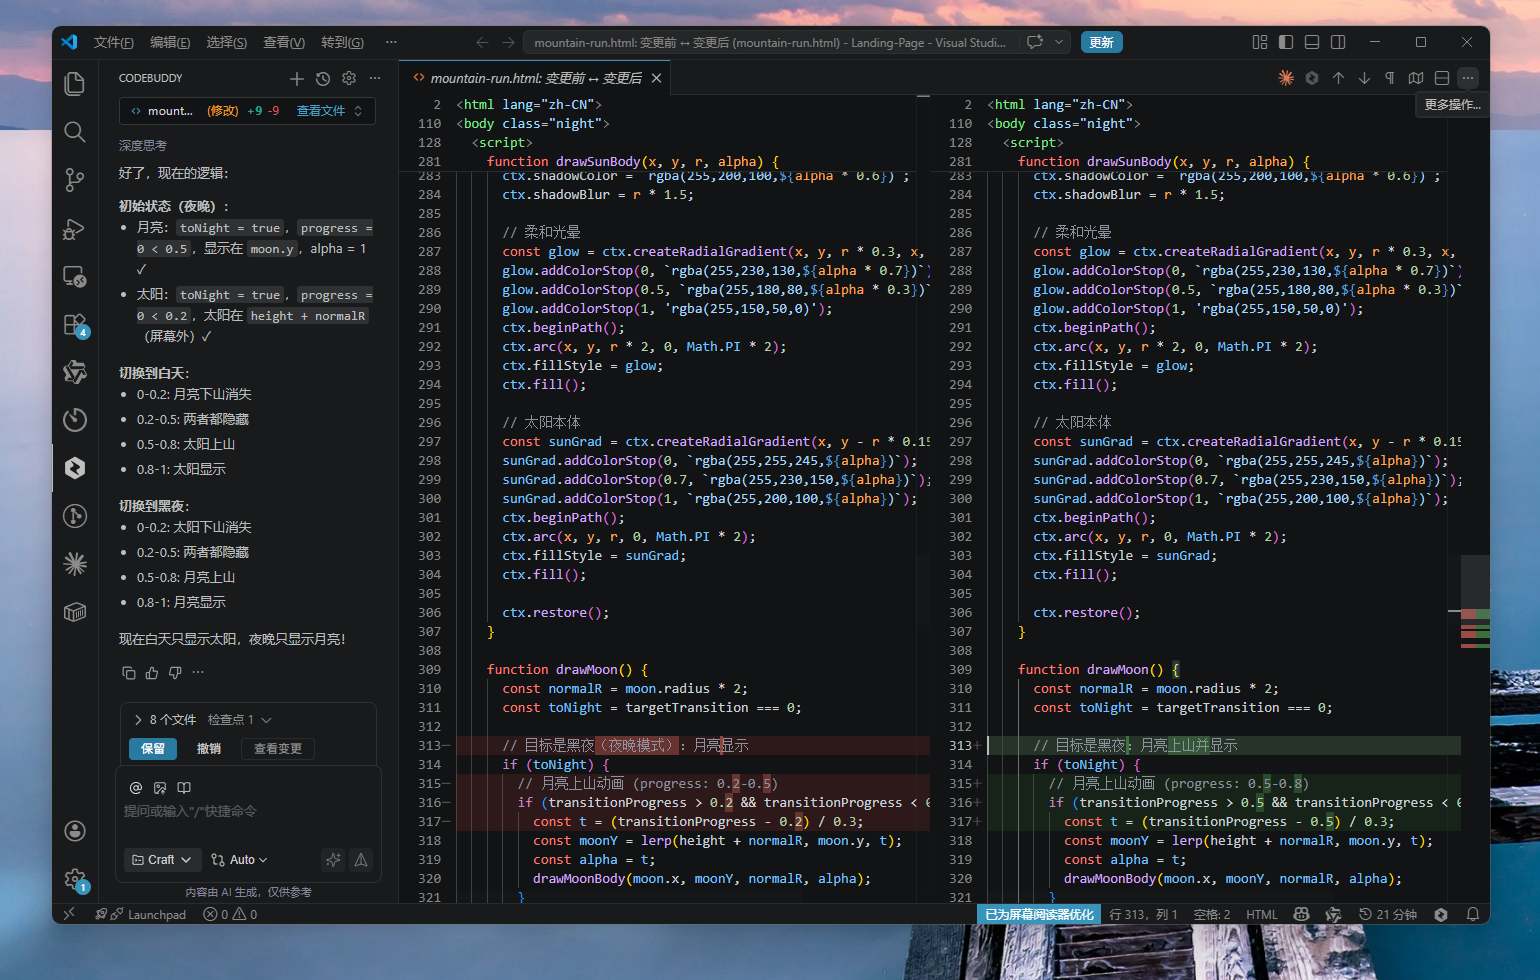Toggle the bottom panel layout icon
This screenshot has height=980, width=1540.
[1312, 42]
